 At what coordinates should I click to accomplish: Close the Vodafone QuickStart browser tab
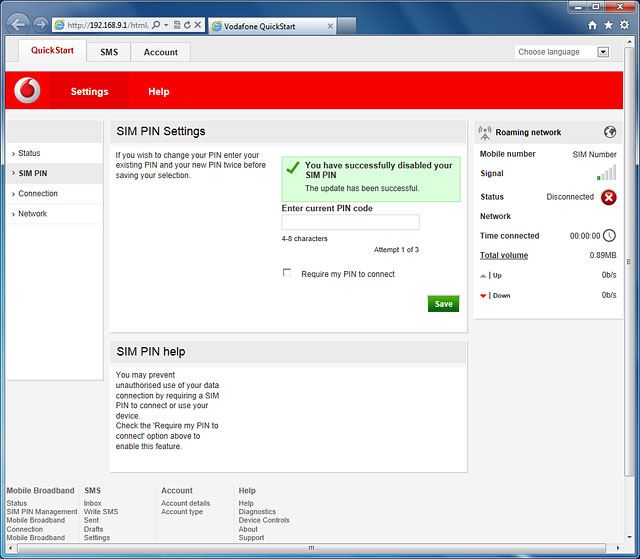[330, 26]
